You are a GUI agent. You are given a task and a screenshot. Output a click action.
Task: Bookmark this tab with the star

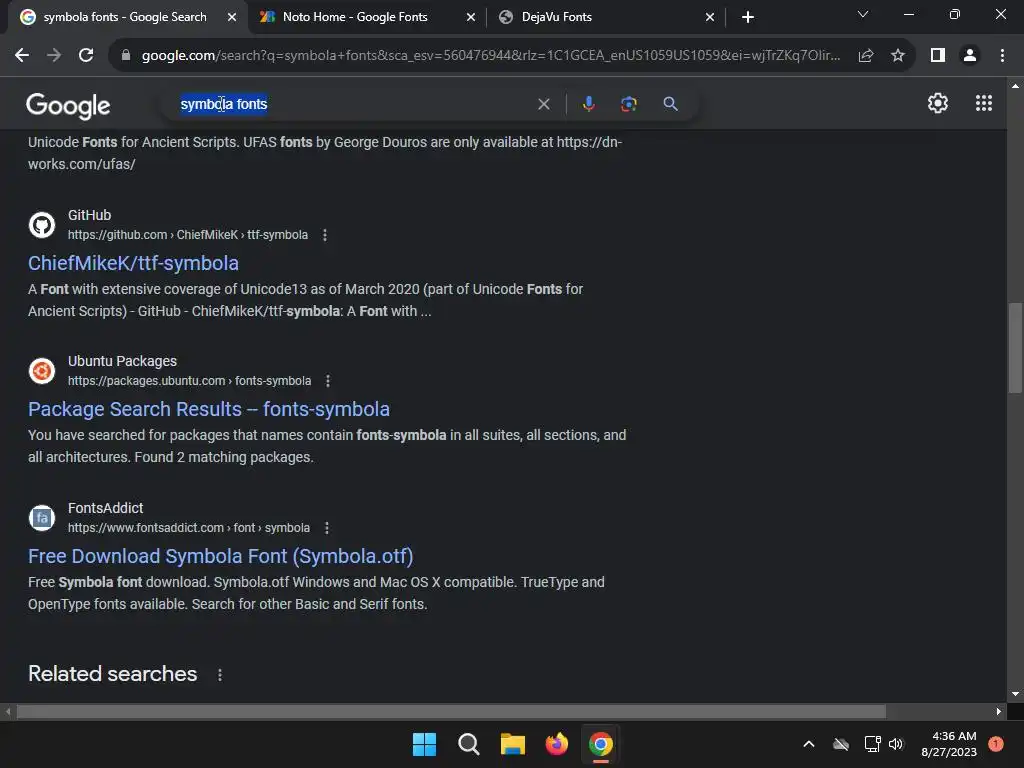point(898,56)
